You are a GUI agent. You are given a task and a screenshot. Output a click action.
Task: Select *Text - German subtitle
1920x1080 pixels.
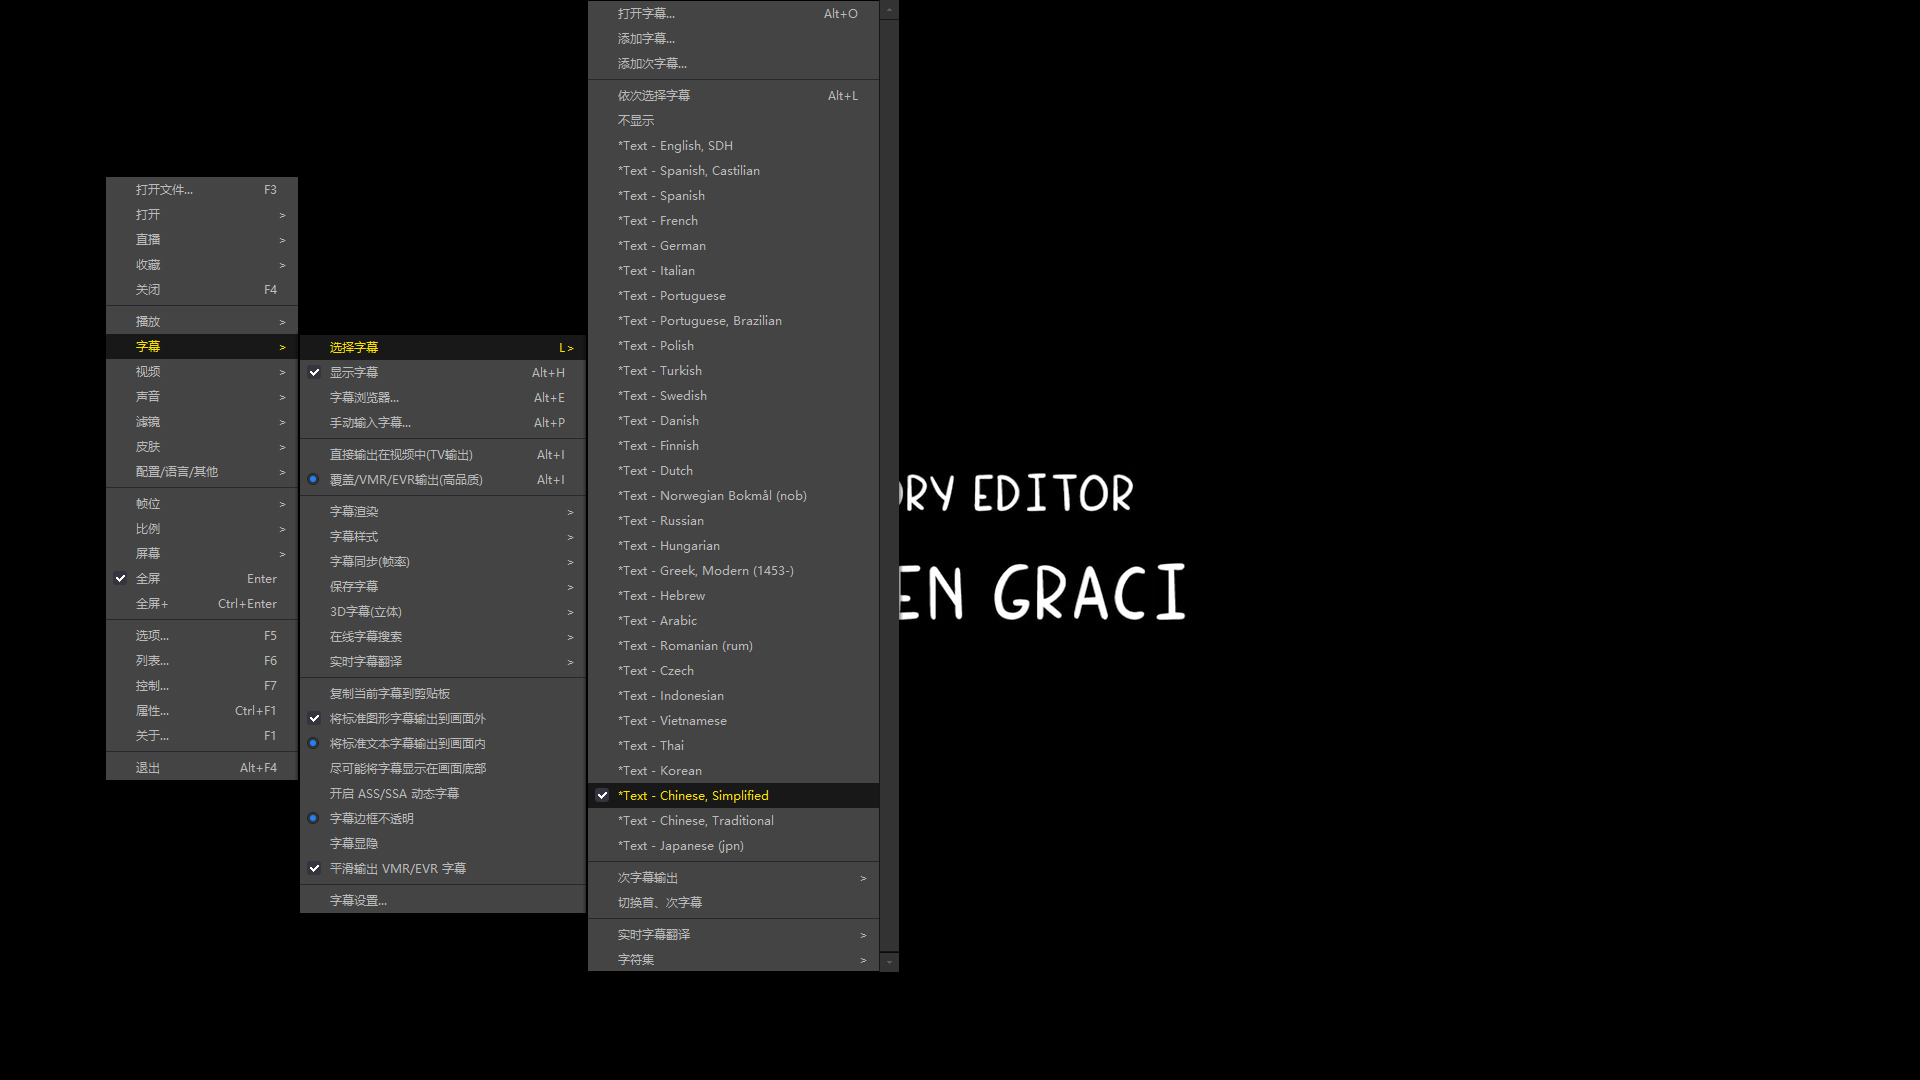coord(733,246)
